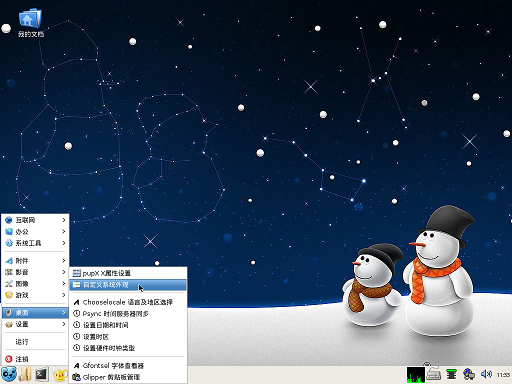Image resolution: width=512 pixels, height=384 pixels.
Task: Select pupX X属性设置 menu entry
Action: point(128,273)
